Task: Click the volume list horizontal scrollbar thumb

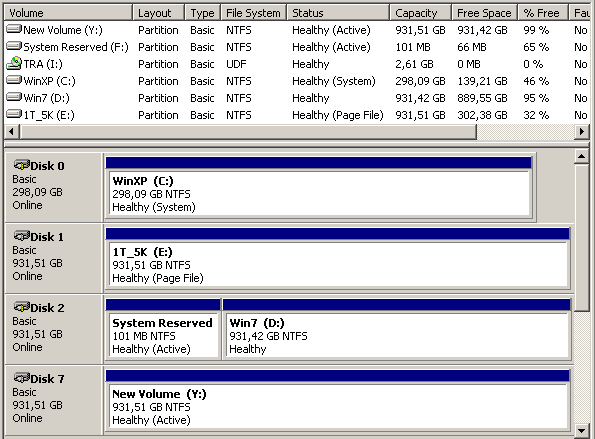Action: [x=248, y=132]
